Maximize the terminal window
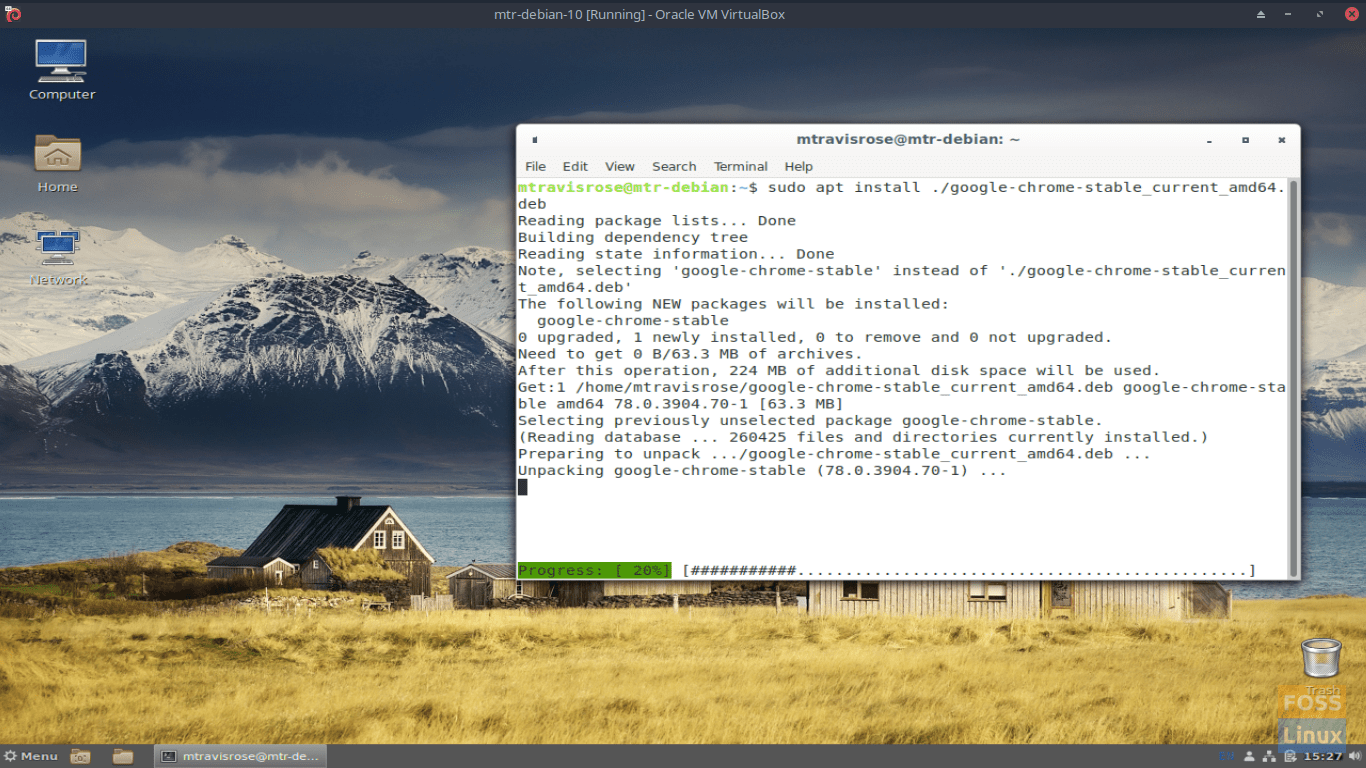This screenshot has height=768, width=1366. point(1245,140)
